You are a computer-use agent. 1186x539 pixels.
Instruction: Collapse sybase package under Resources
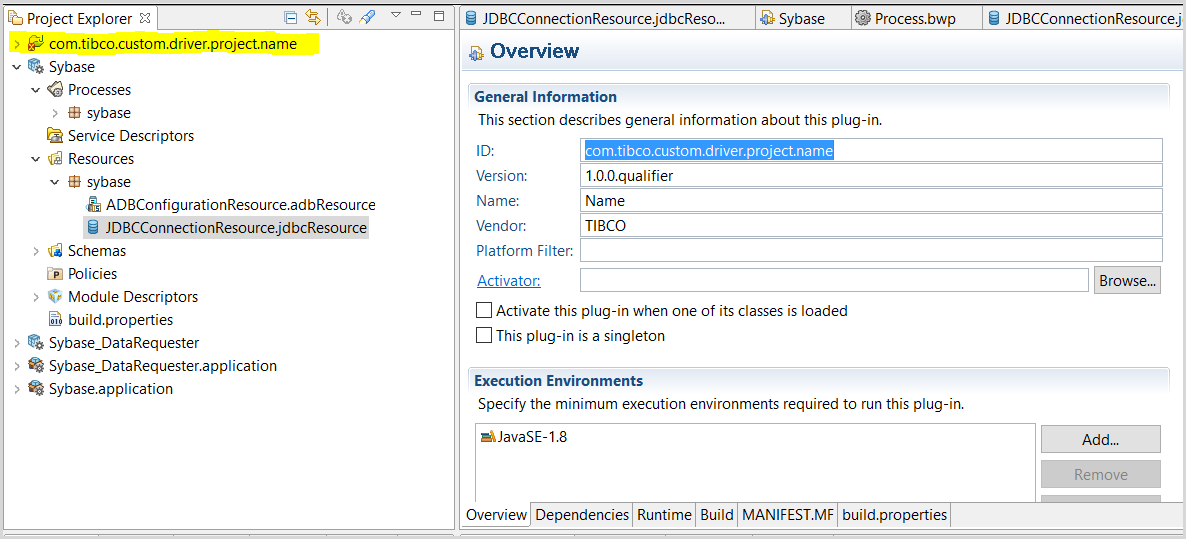coord(54,182)
